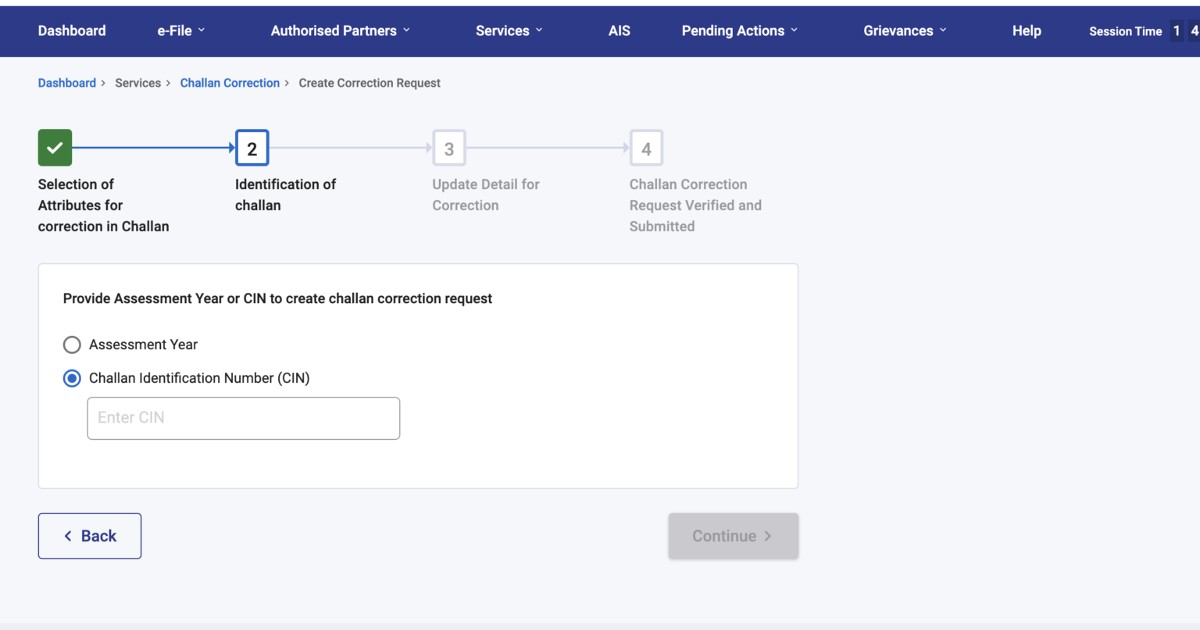Click the Back button
Image resolution: width=1200 pixels, height=630 pixels.
click(90, 536)
